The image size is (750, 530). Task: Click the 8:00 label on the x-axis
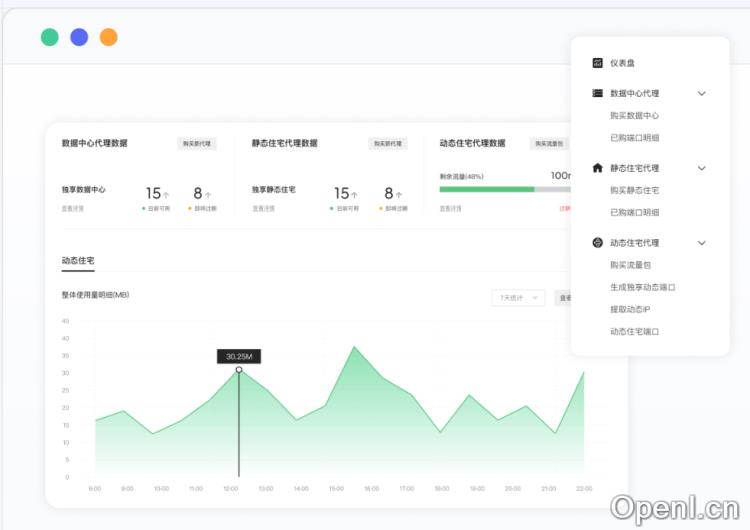(x=95, y=488)
